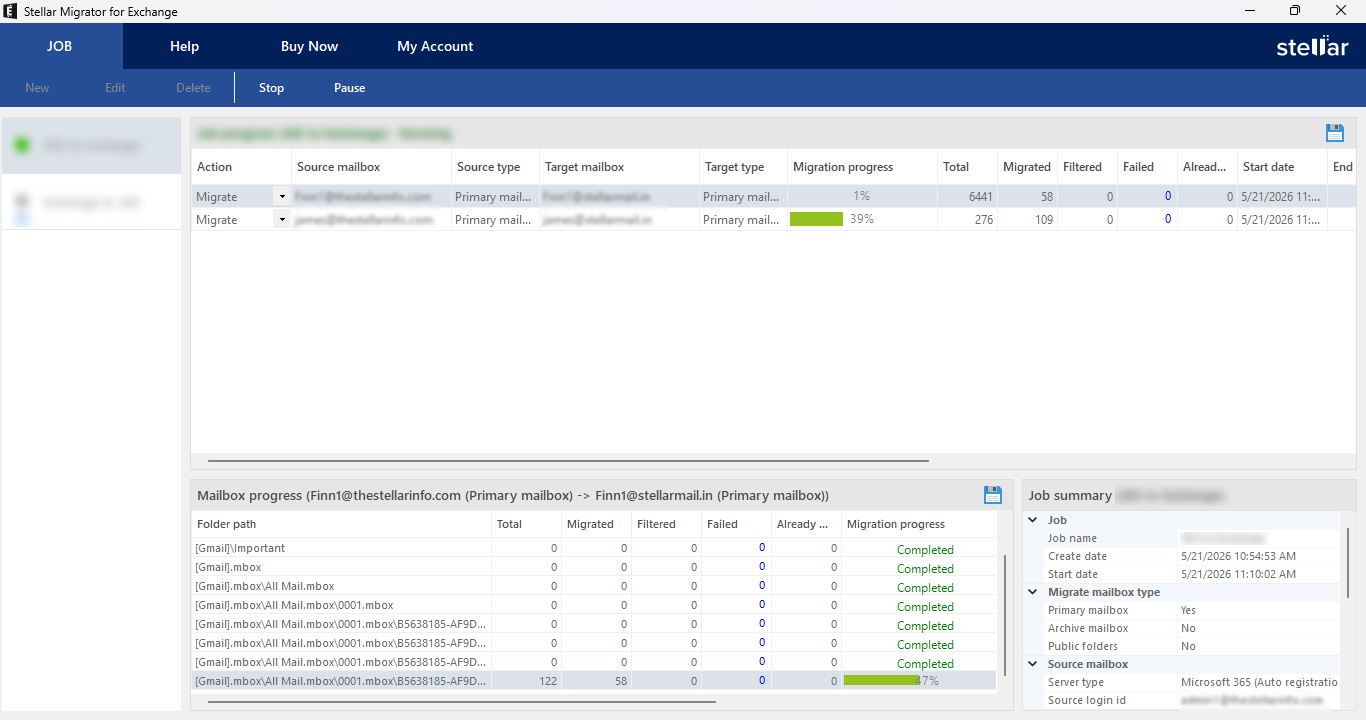
Task: Open the Buy Now menu
Action: click(309, 46)
